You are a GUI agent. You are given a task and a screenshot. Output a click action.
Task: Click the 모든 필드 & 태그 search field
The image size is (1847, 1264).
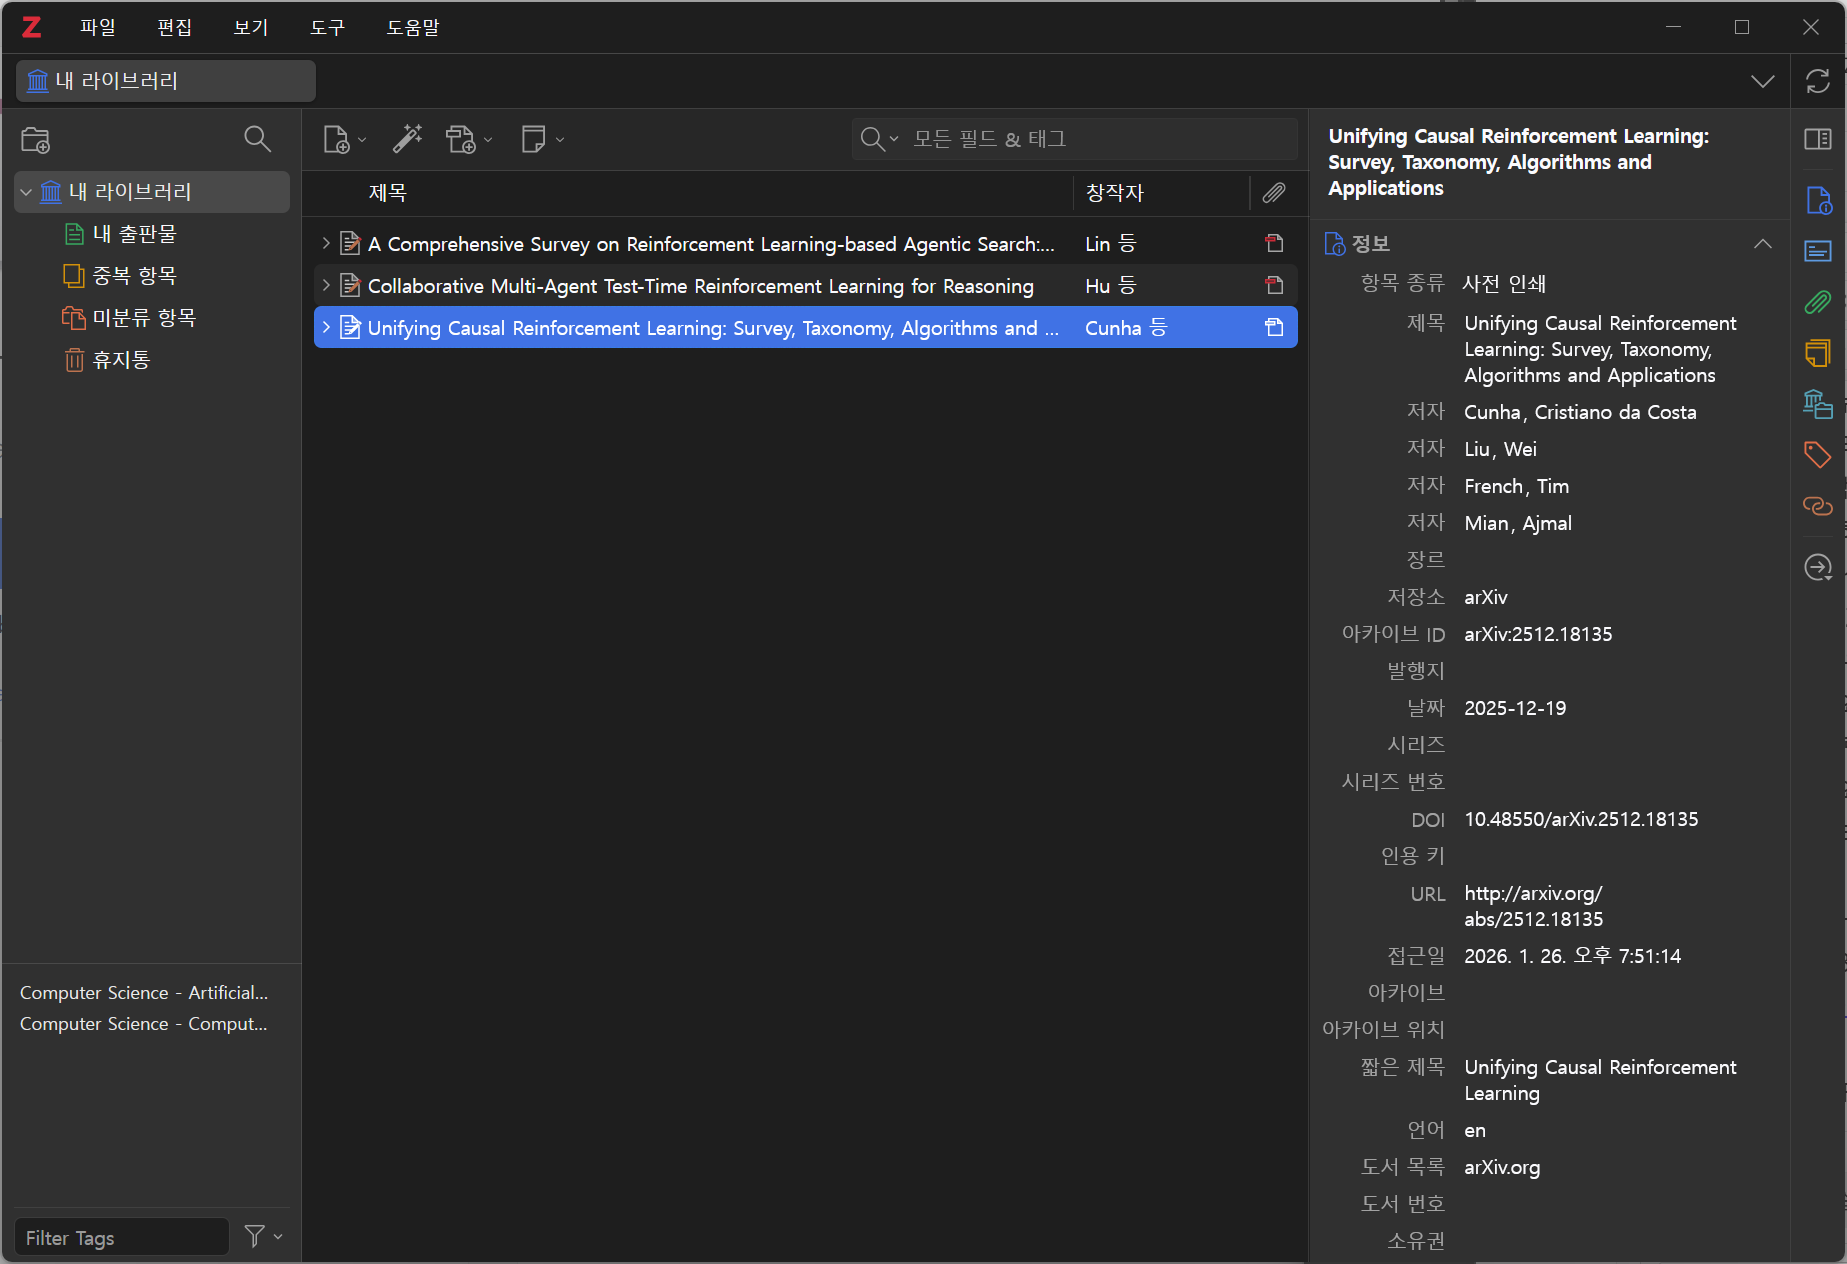1090,139
